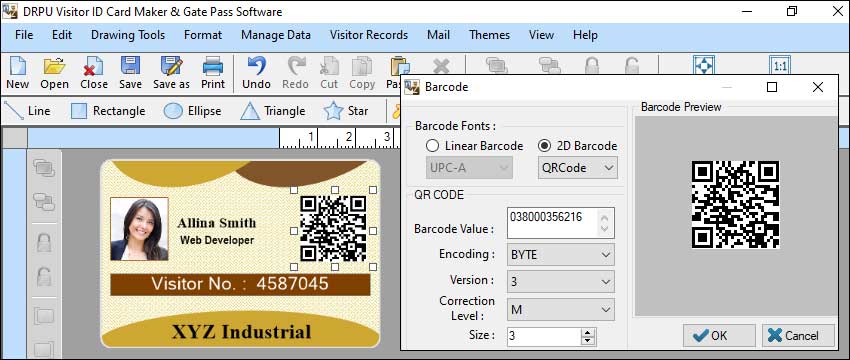The image size is (850, 360).
Task: Open the Manage Data menu
Action: (x=276, y=35)
